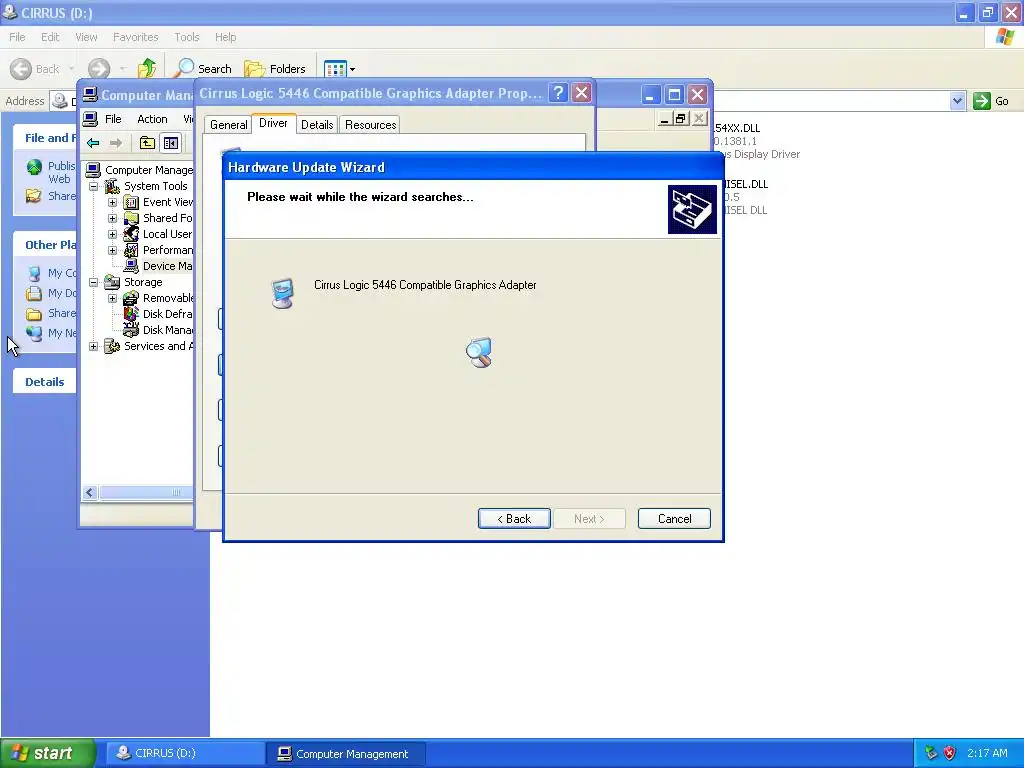Image resolution: width=1024 pixels, height=768 pixels.
Task: Click the help question mark in properties title bar
Action: click(558, 93)
